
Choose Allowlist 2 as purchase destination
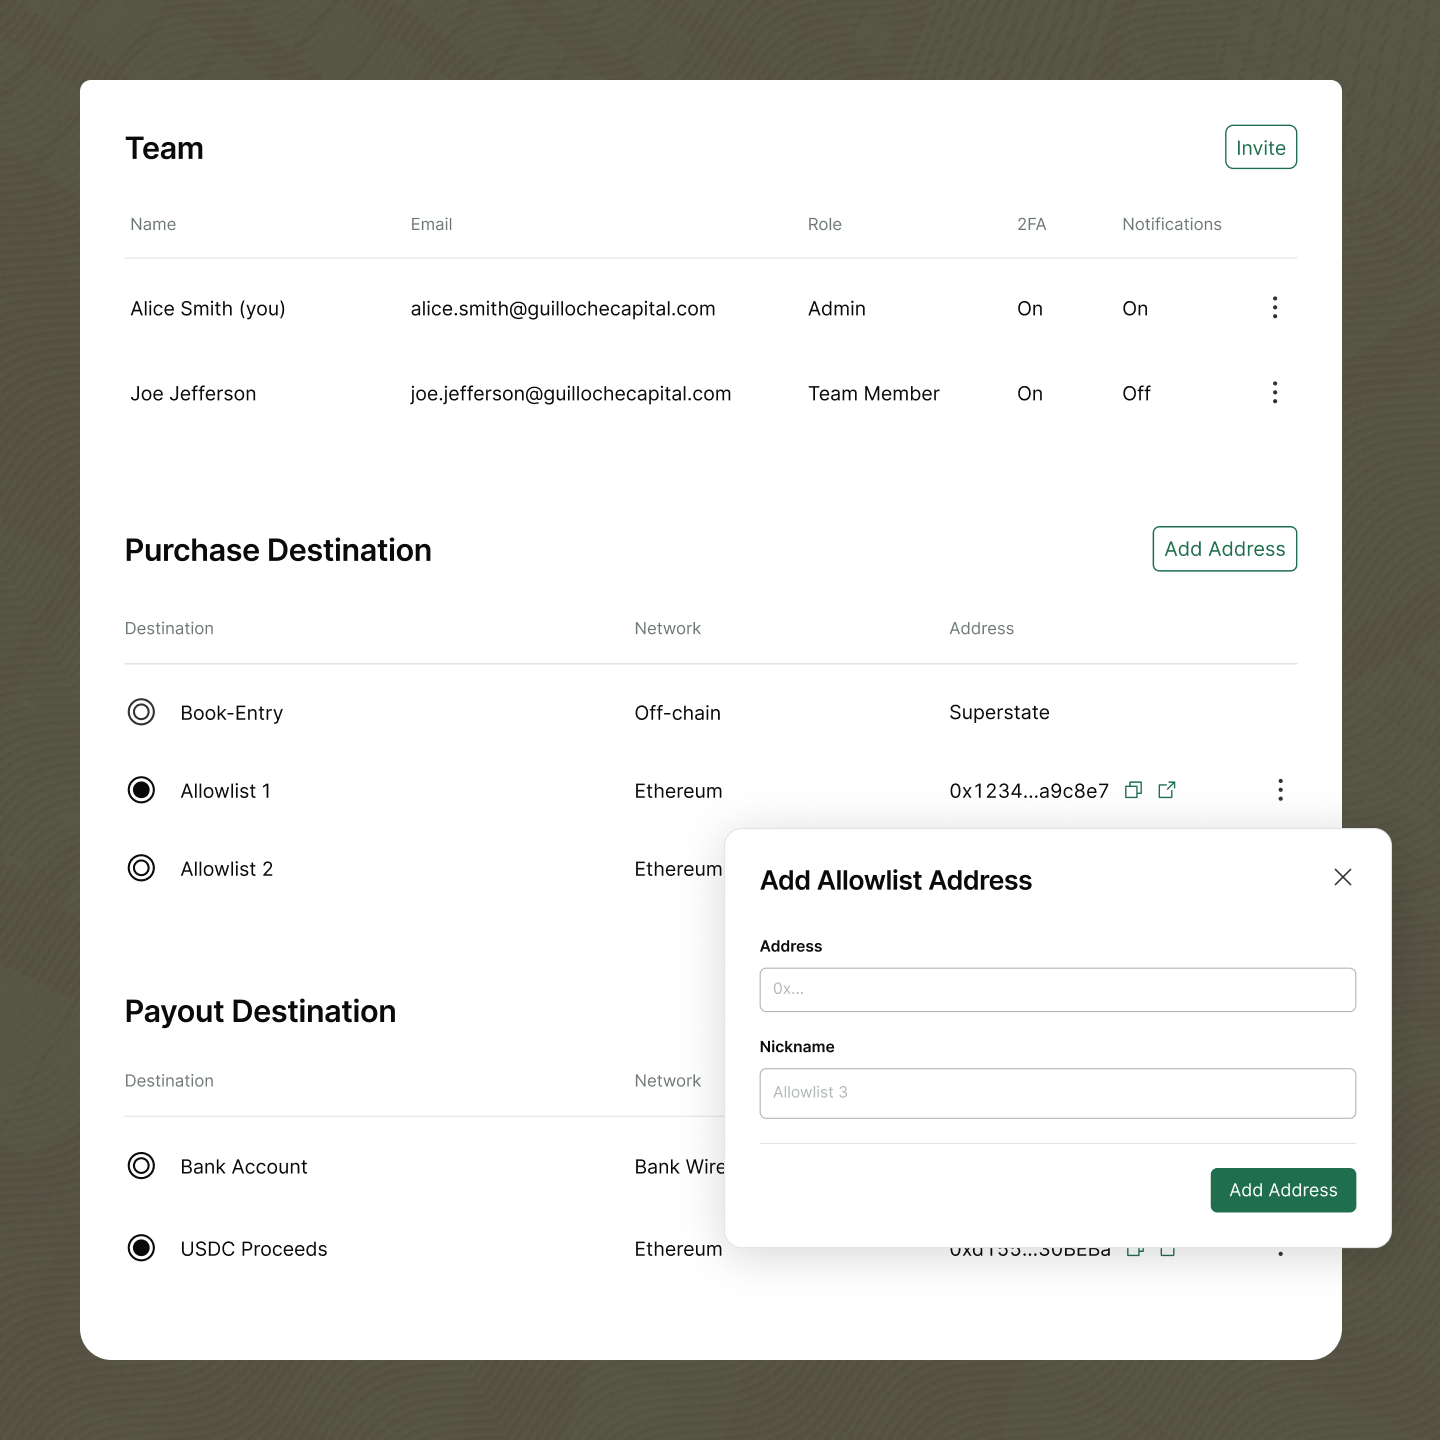(142, 868)
